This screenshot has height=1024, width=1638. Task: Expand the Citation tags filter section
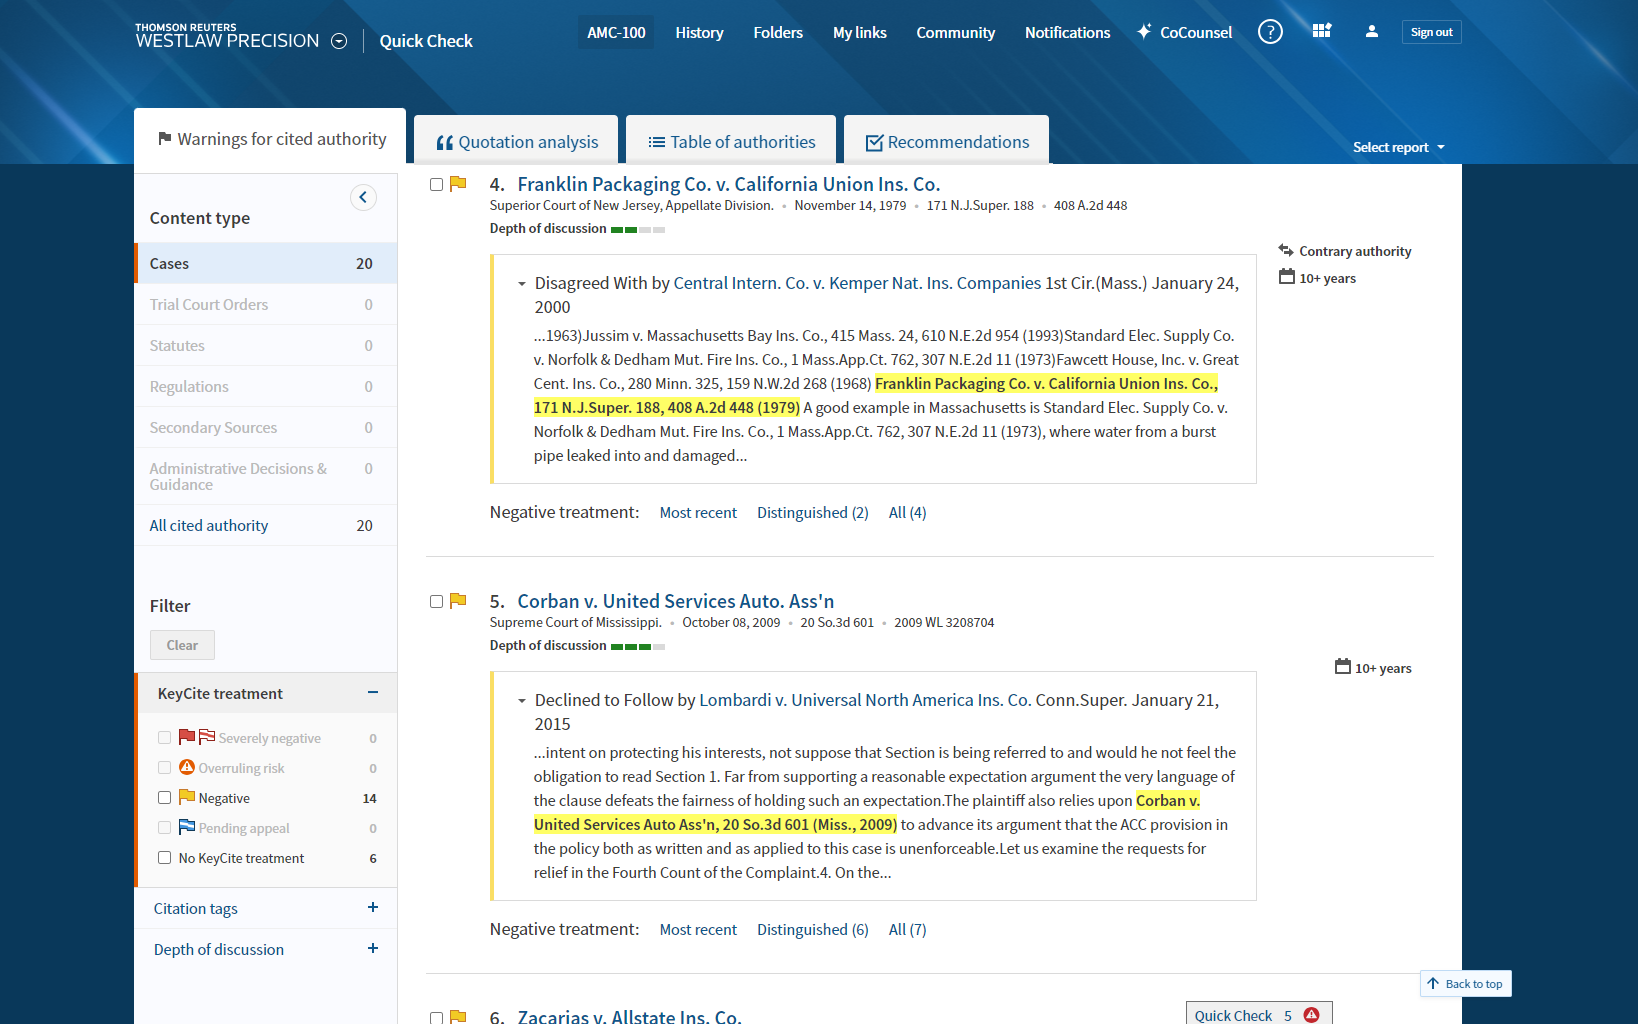372,908
